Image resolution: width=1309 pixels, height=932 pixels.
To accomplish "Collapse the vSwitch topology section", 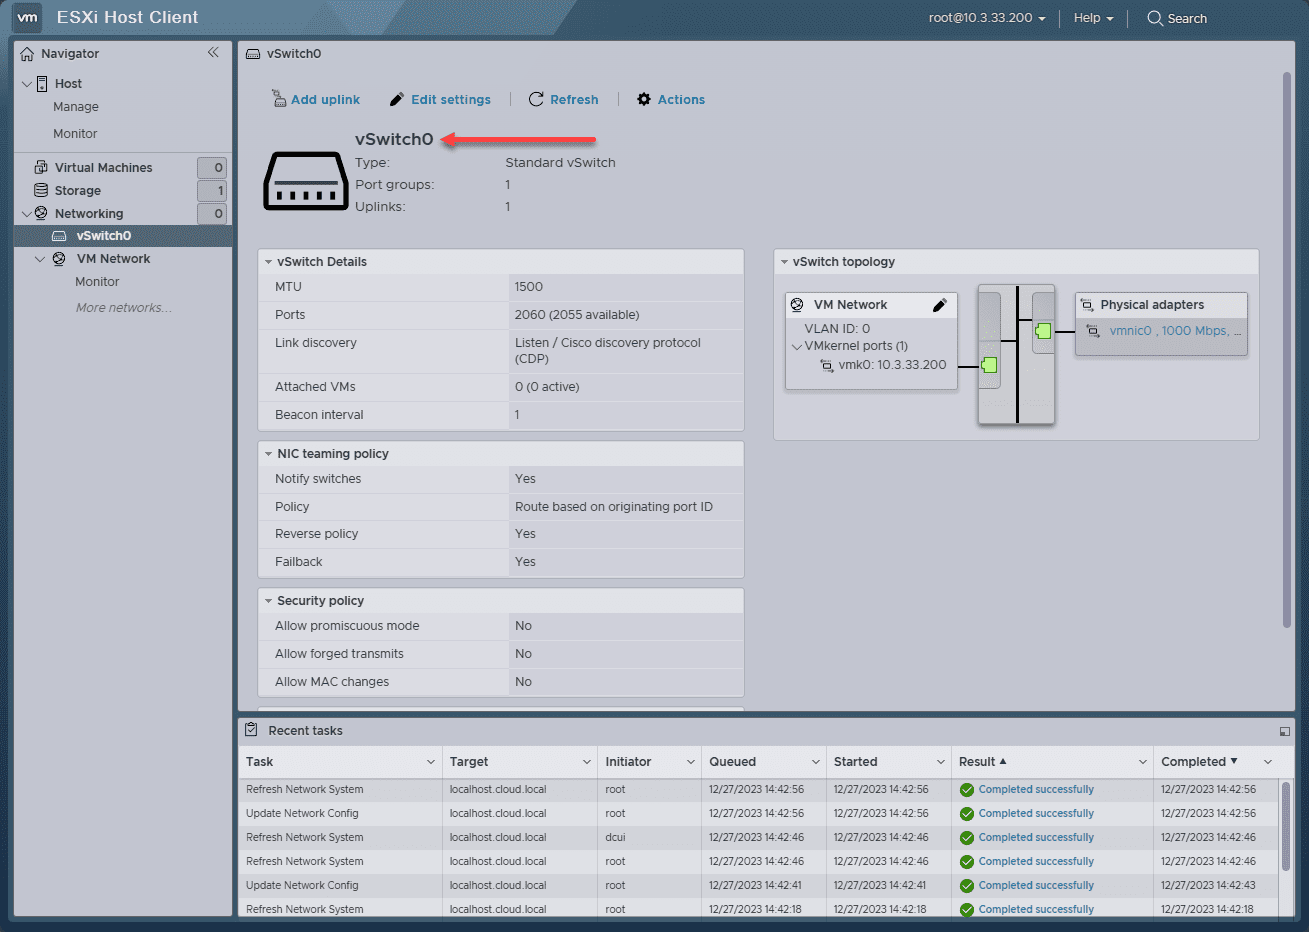I will pos(784,262).
